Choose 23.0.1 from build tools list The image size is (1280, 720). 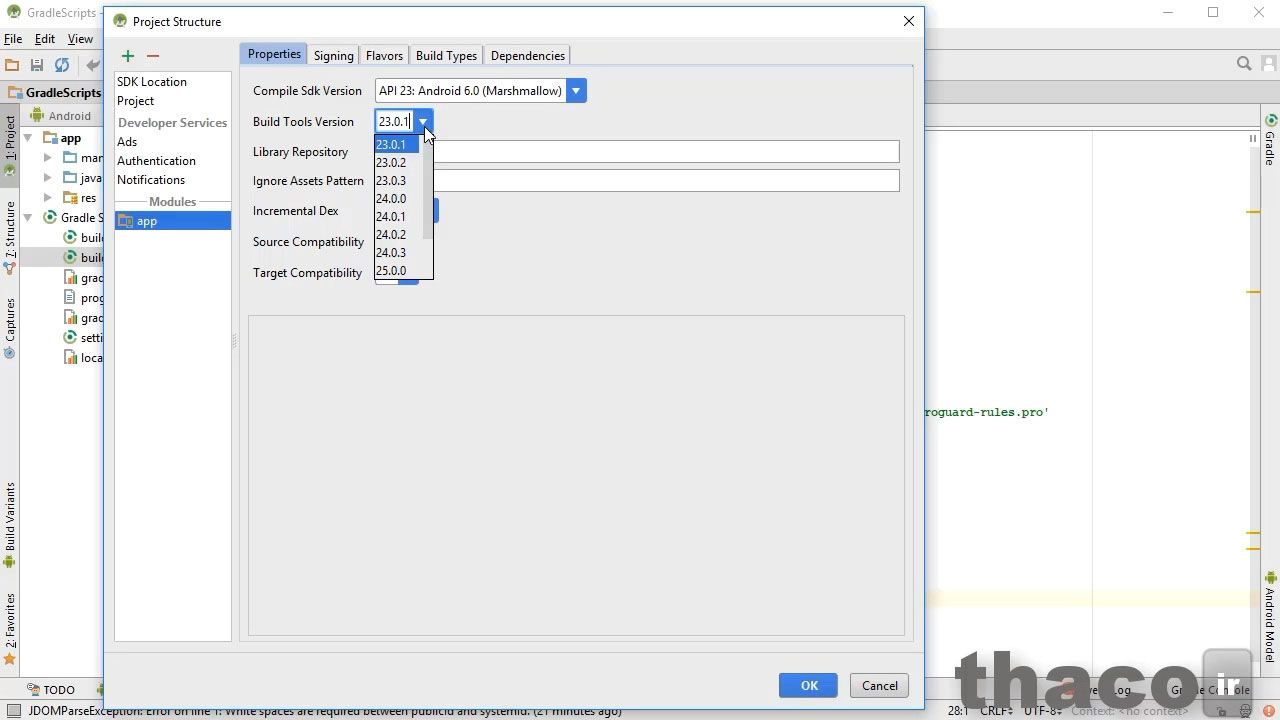click(396, 145)
